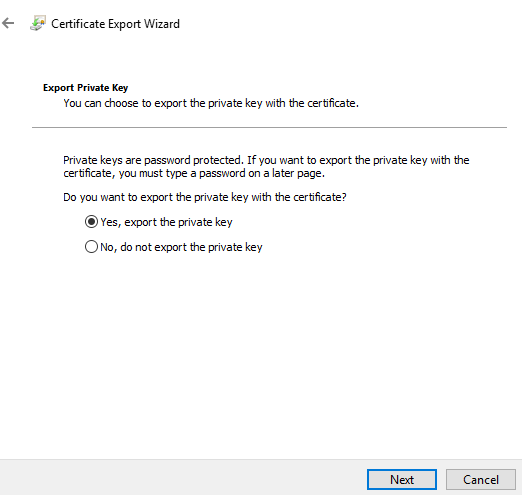Click the word 'Key' in the bold heading
The image size is (522, 495).
[x=120, y=88]
